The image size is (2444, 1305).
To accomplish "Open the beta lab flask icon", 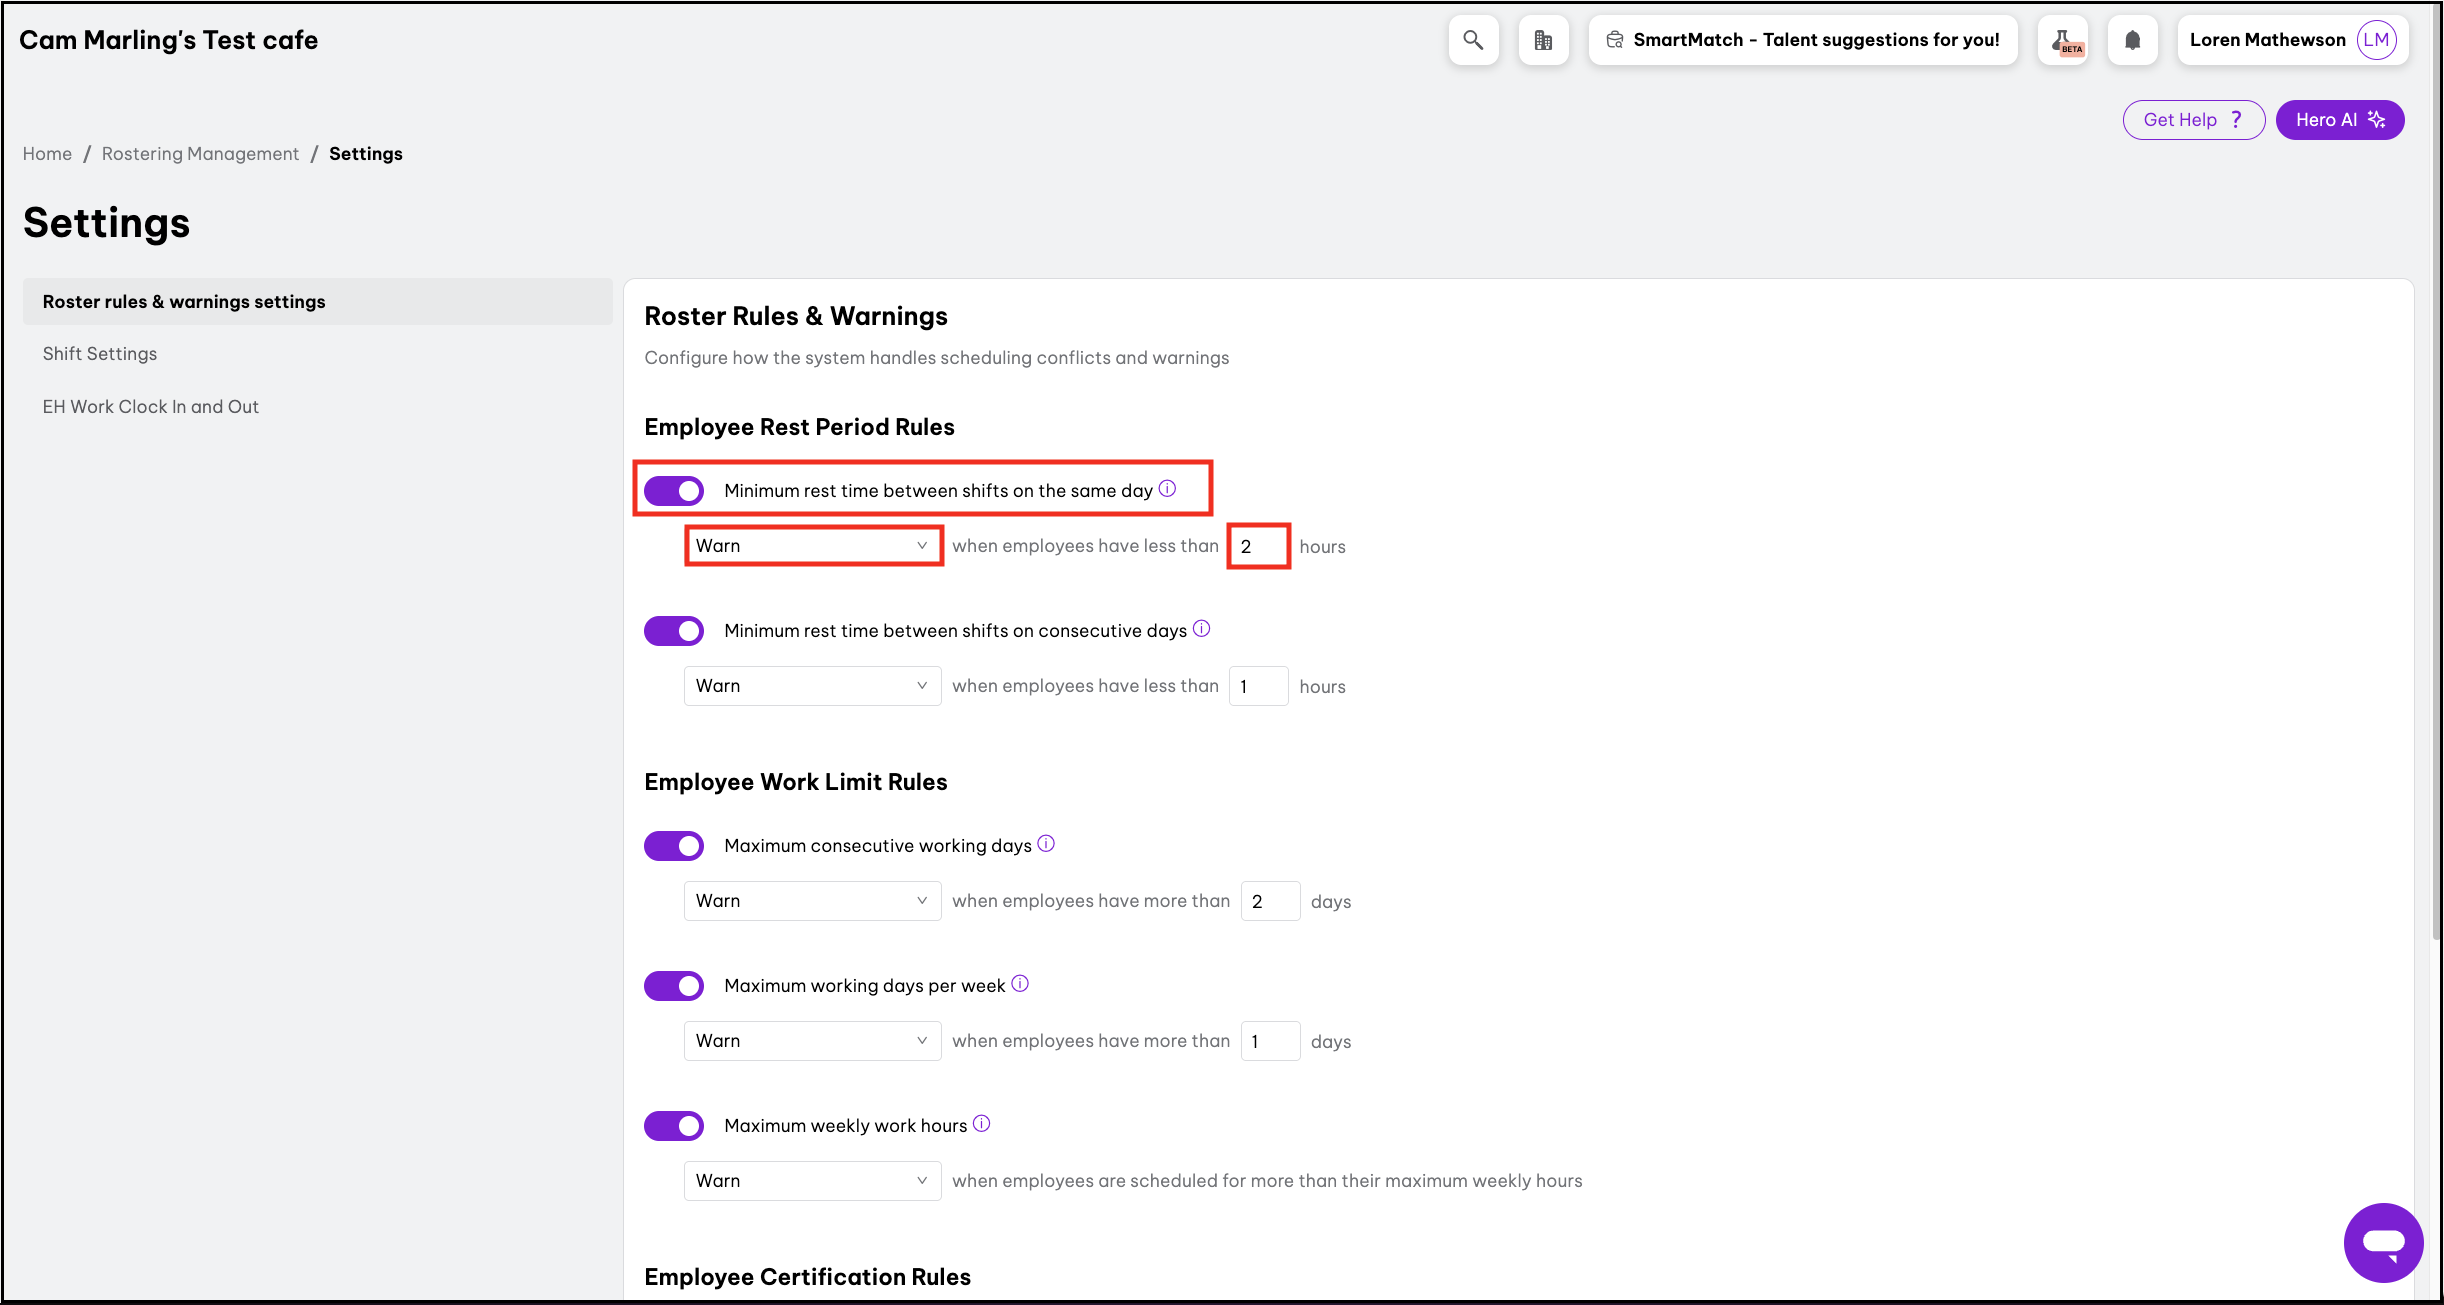I will point(2063,40).
